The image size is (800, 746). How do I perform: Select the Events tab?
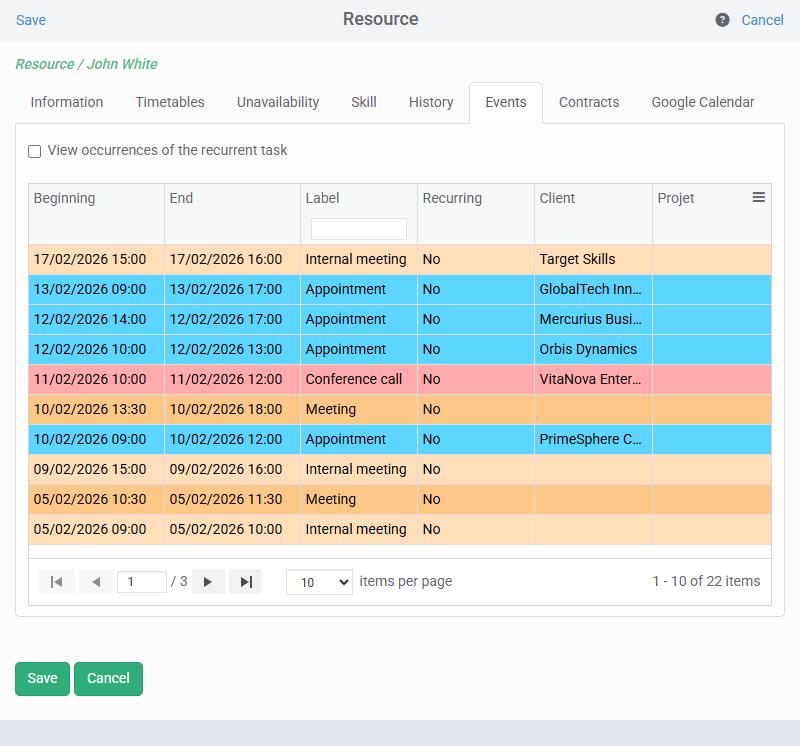506,102
